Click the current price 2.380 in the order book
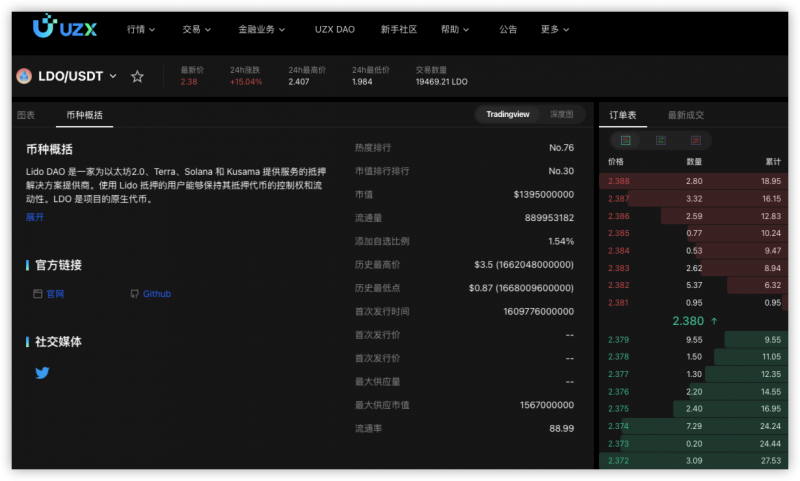 click(x=688, y=321)
